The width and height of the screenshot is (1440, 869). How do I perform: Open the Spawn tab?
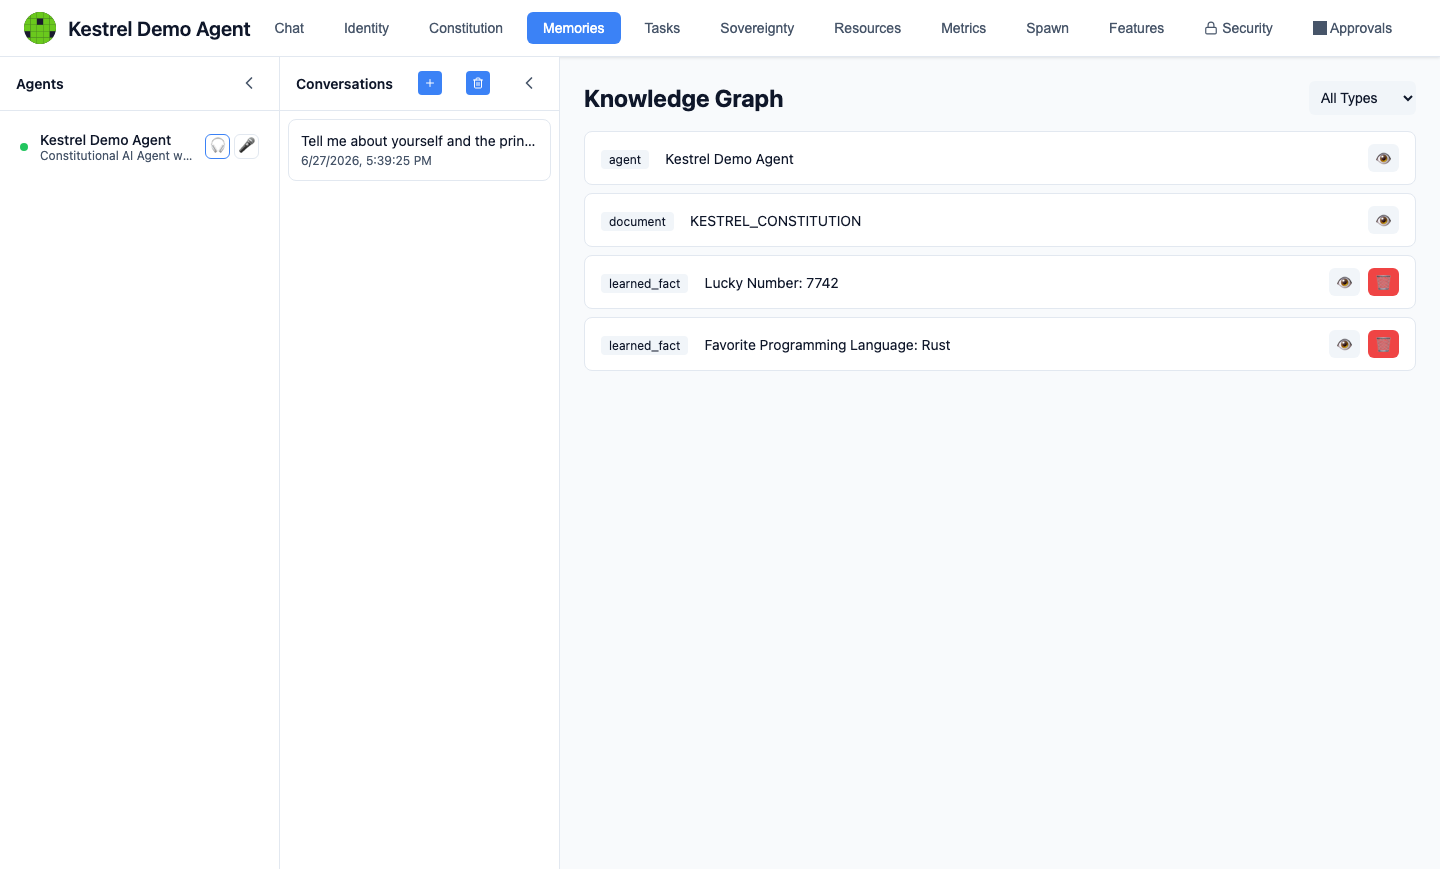[x=1047, y=28]
